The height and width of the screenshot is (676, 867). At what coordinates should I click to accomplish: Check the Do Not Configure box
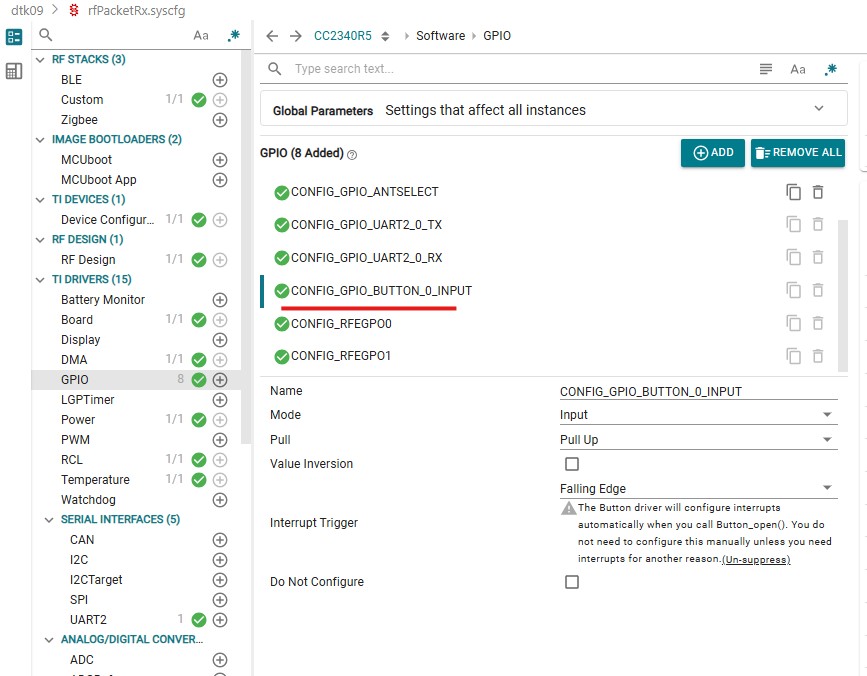572,581
